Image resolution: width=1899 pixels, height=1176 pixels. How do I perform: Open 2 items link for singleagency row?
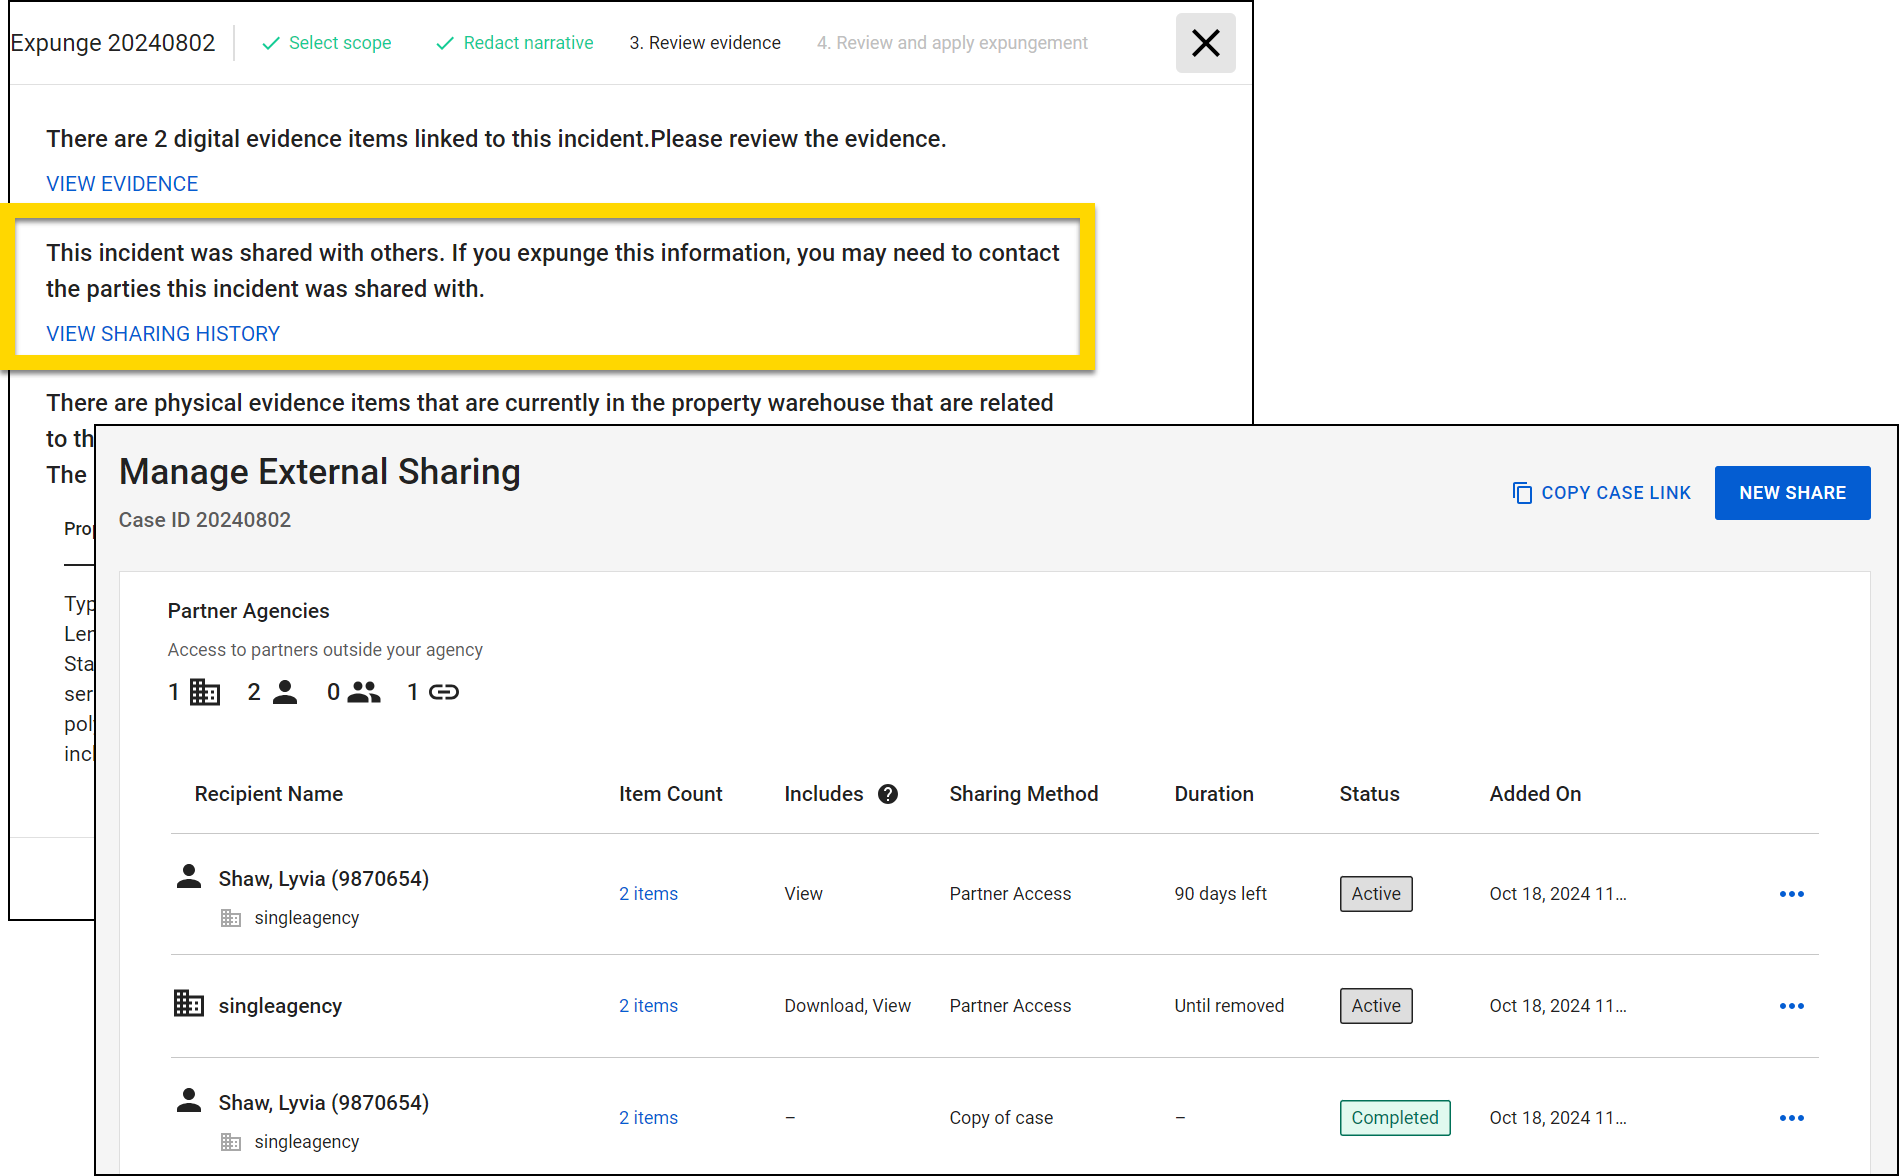(x=648, y=1006)
